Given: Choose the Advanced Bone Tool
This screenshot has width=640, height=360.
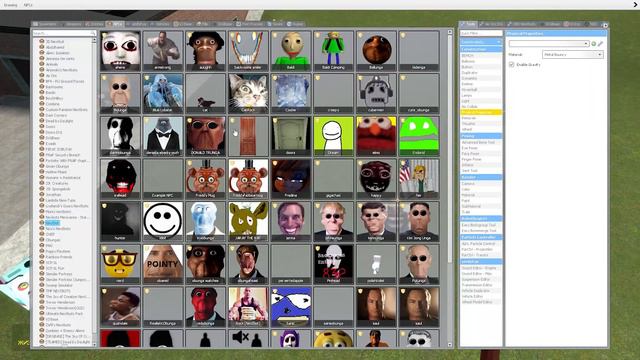Looking at the screenshot, I should click(x=481, y=142).
